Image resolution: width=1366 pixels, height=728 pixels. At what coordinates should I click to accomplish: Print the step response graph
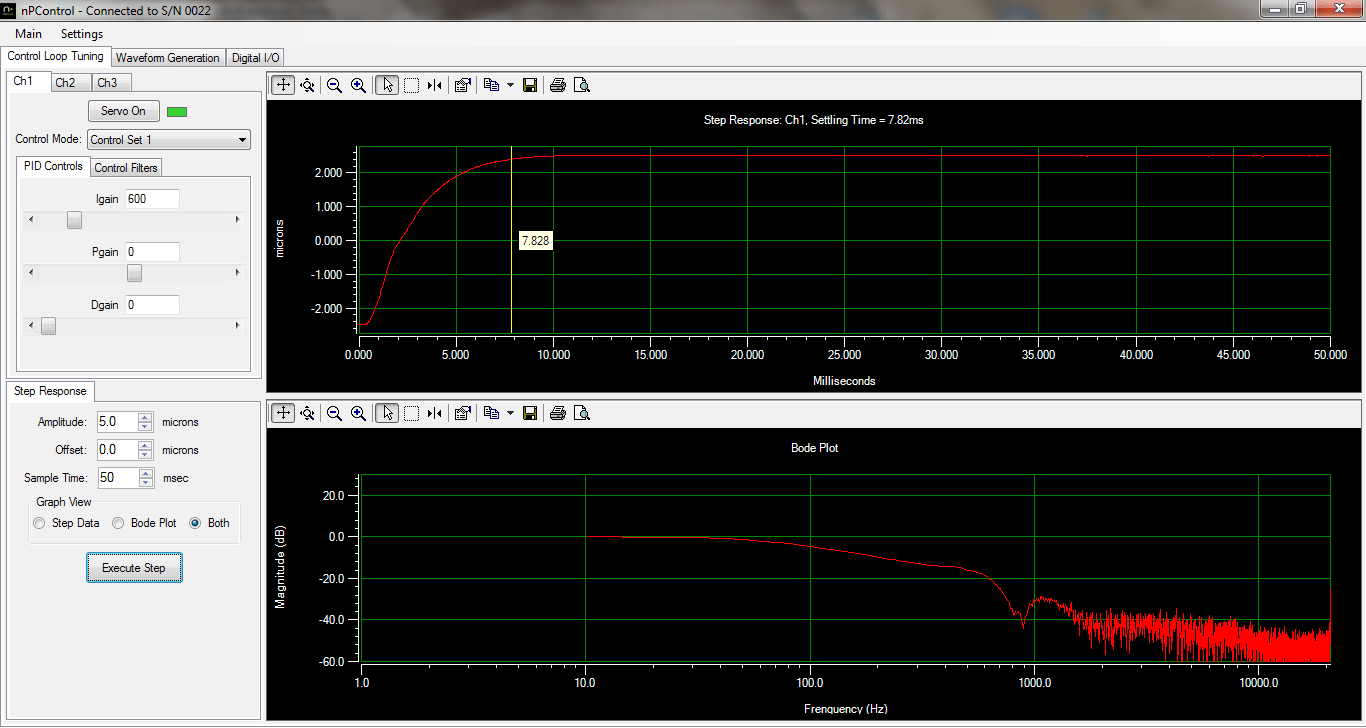(558, 85)
